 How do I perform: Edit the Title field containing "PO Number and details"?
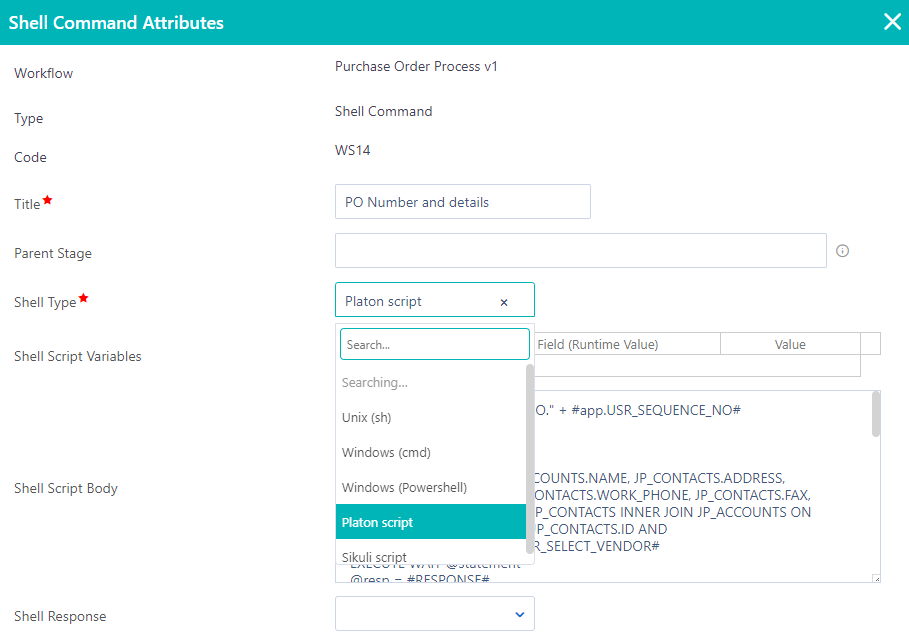[x=463, y=201]
